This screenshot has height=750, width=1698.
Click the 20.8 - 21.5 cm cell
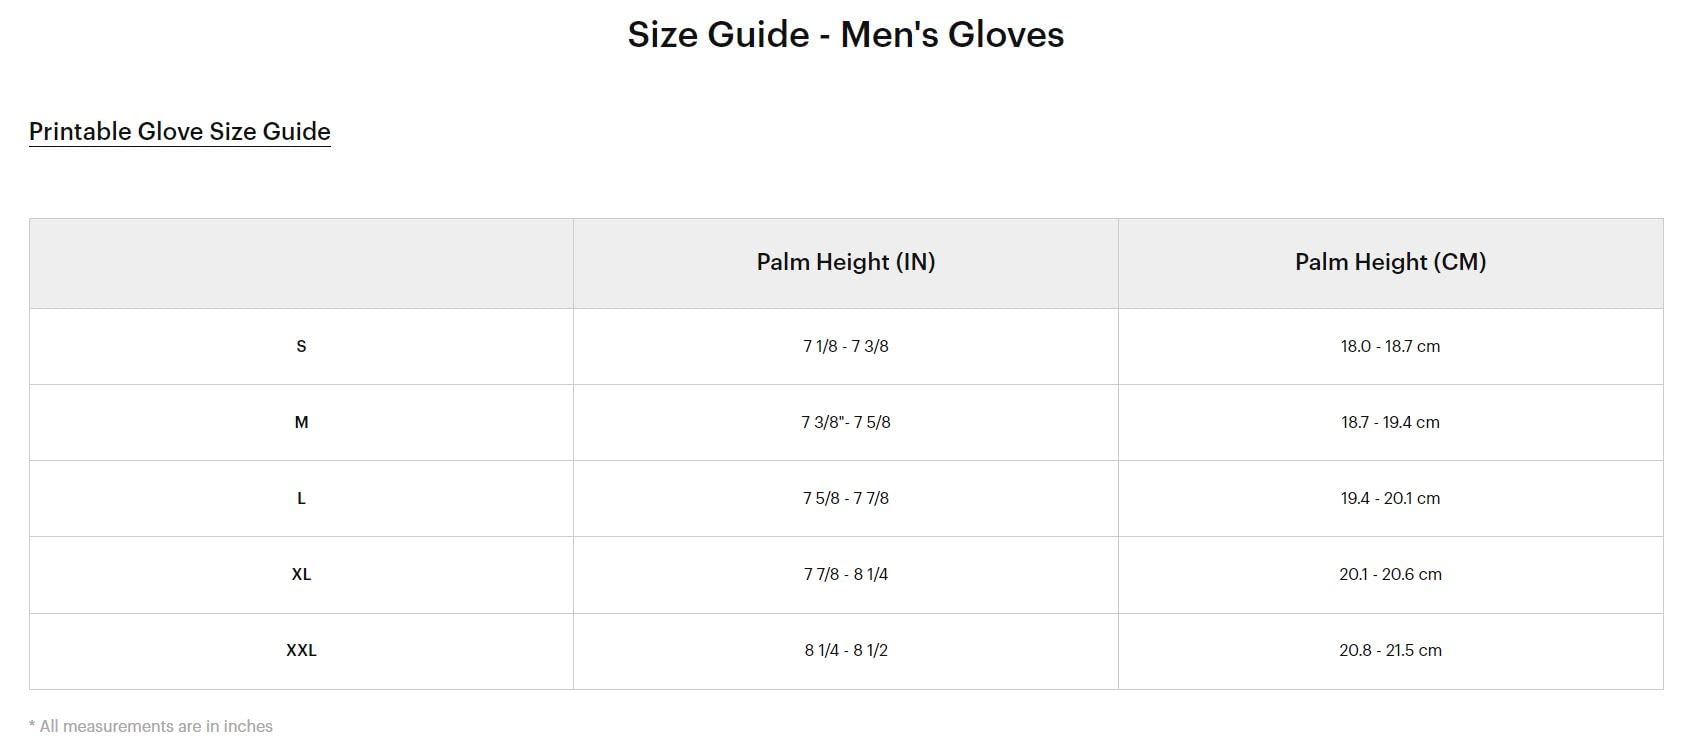[1390, 651]
